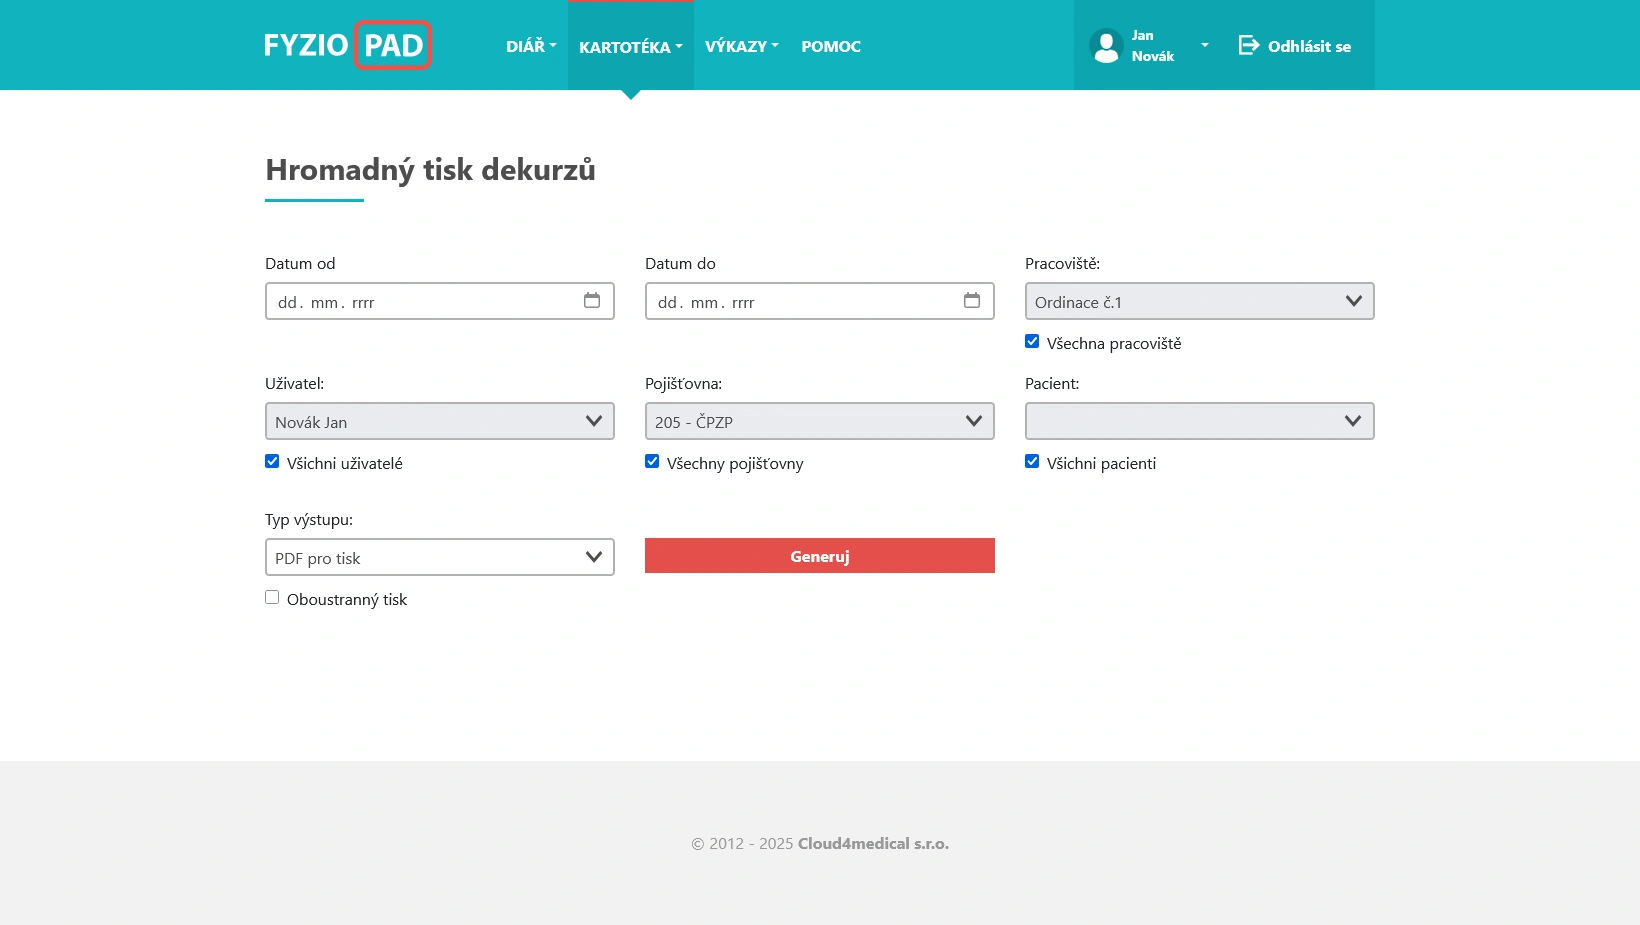Click inside the Datum od date field

pyautogui.click(x=410, y=301)
